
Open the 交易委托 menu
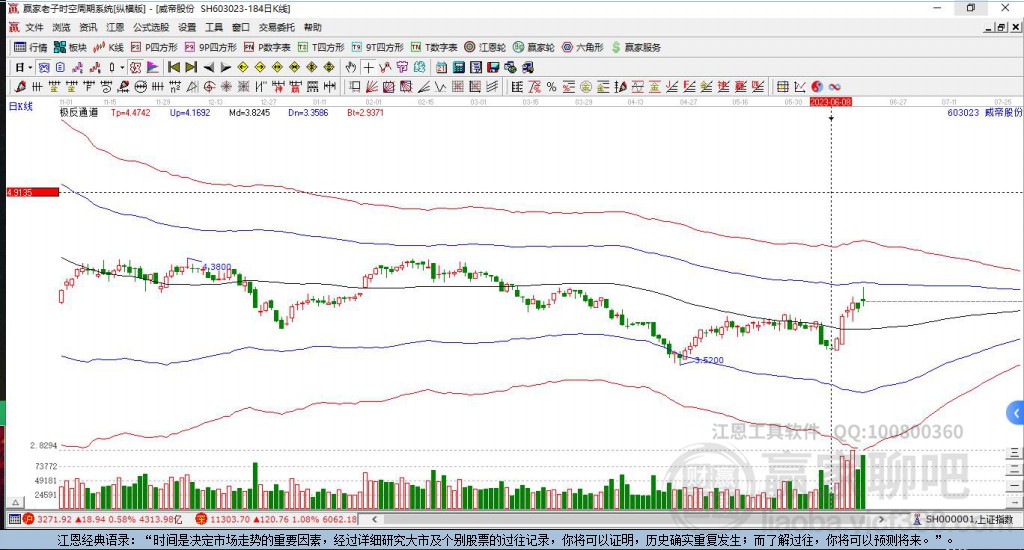coord(277,27)
